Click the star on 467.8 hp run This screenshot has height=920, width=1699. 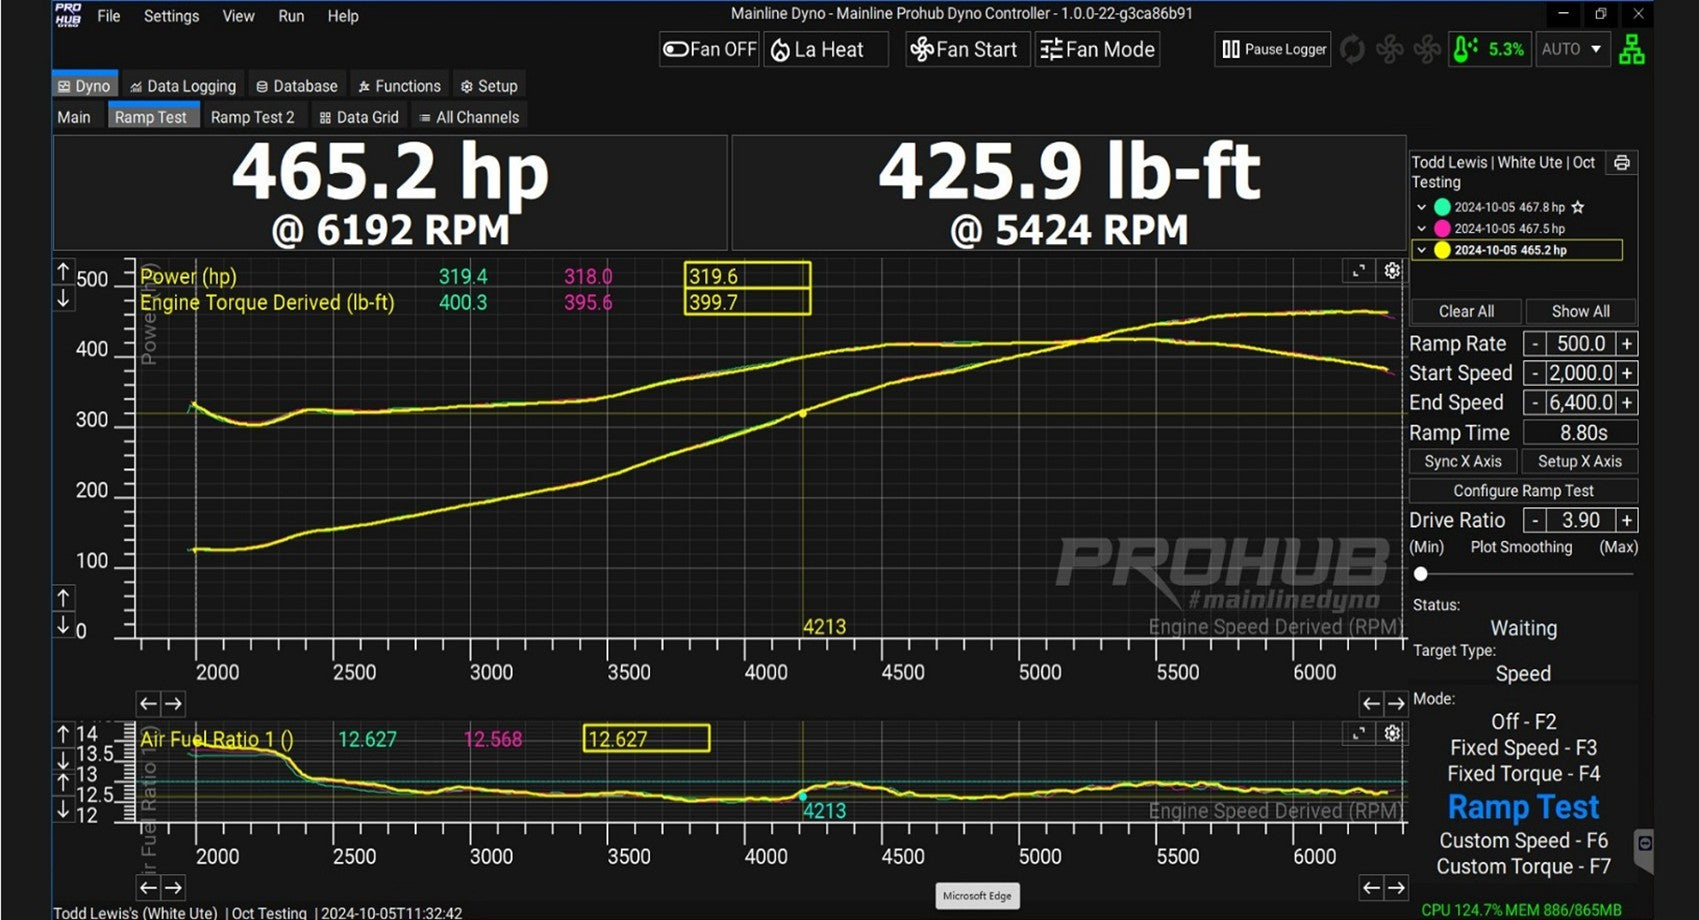[x=1578, y=207]
